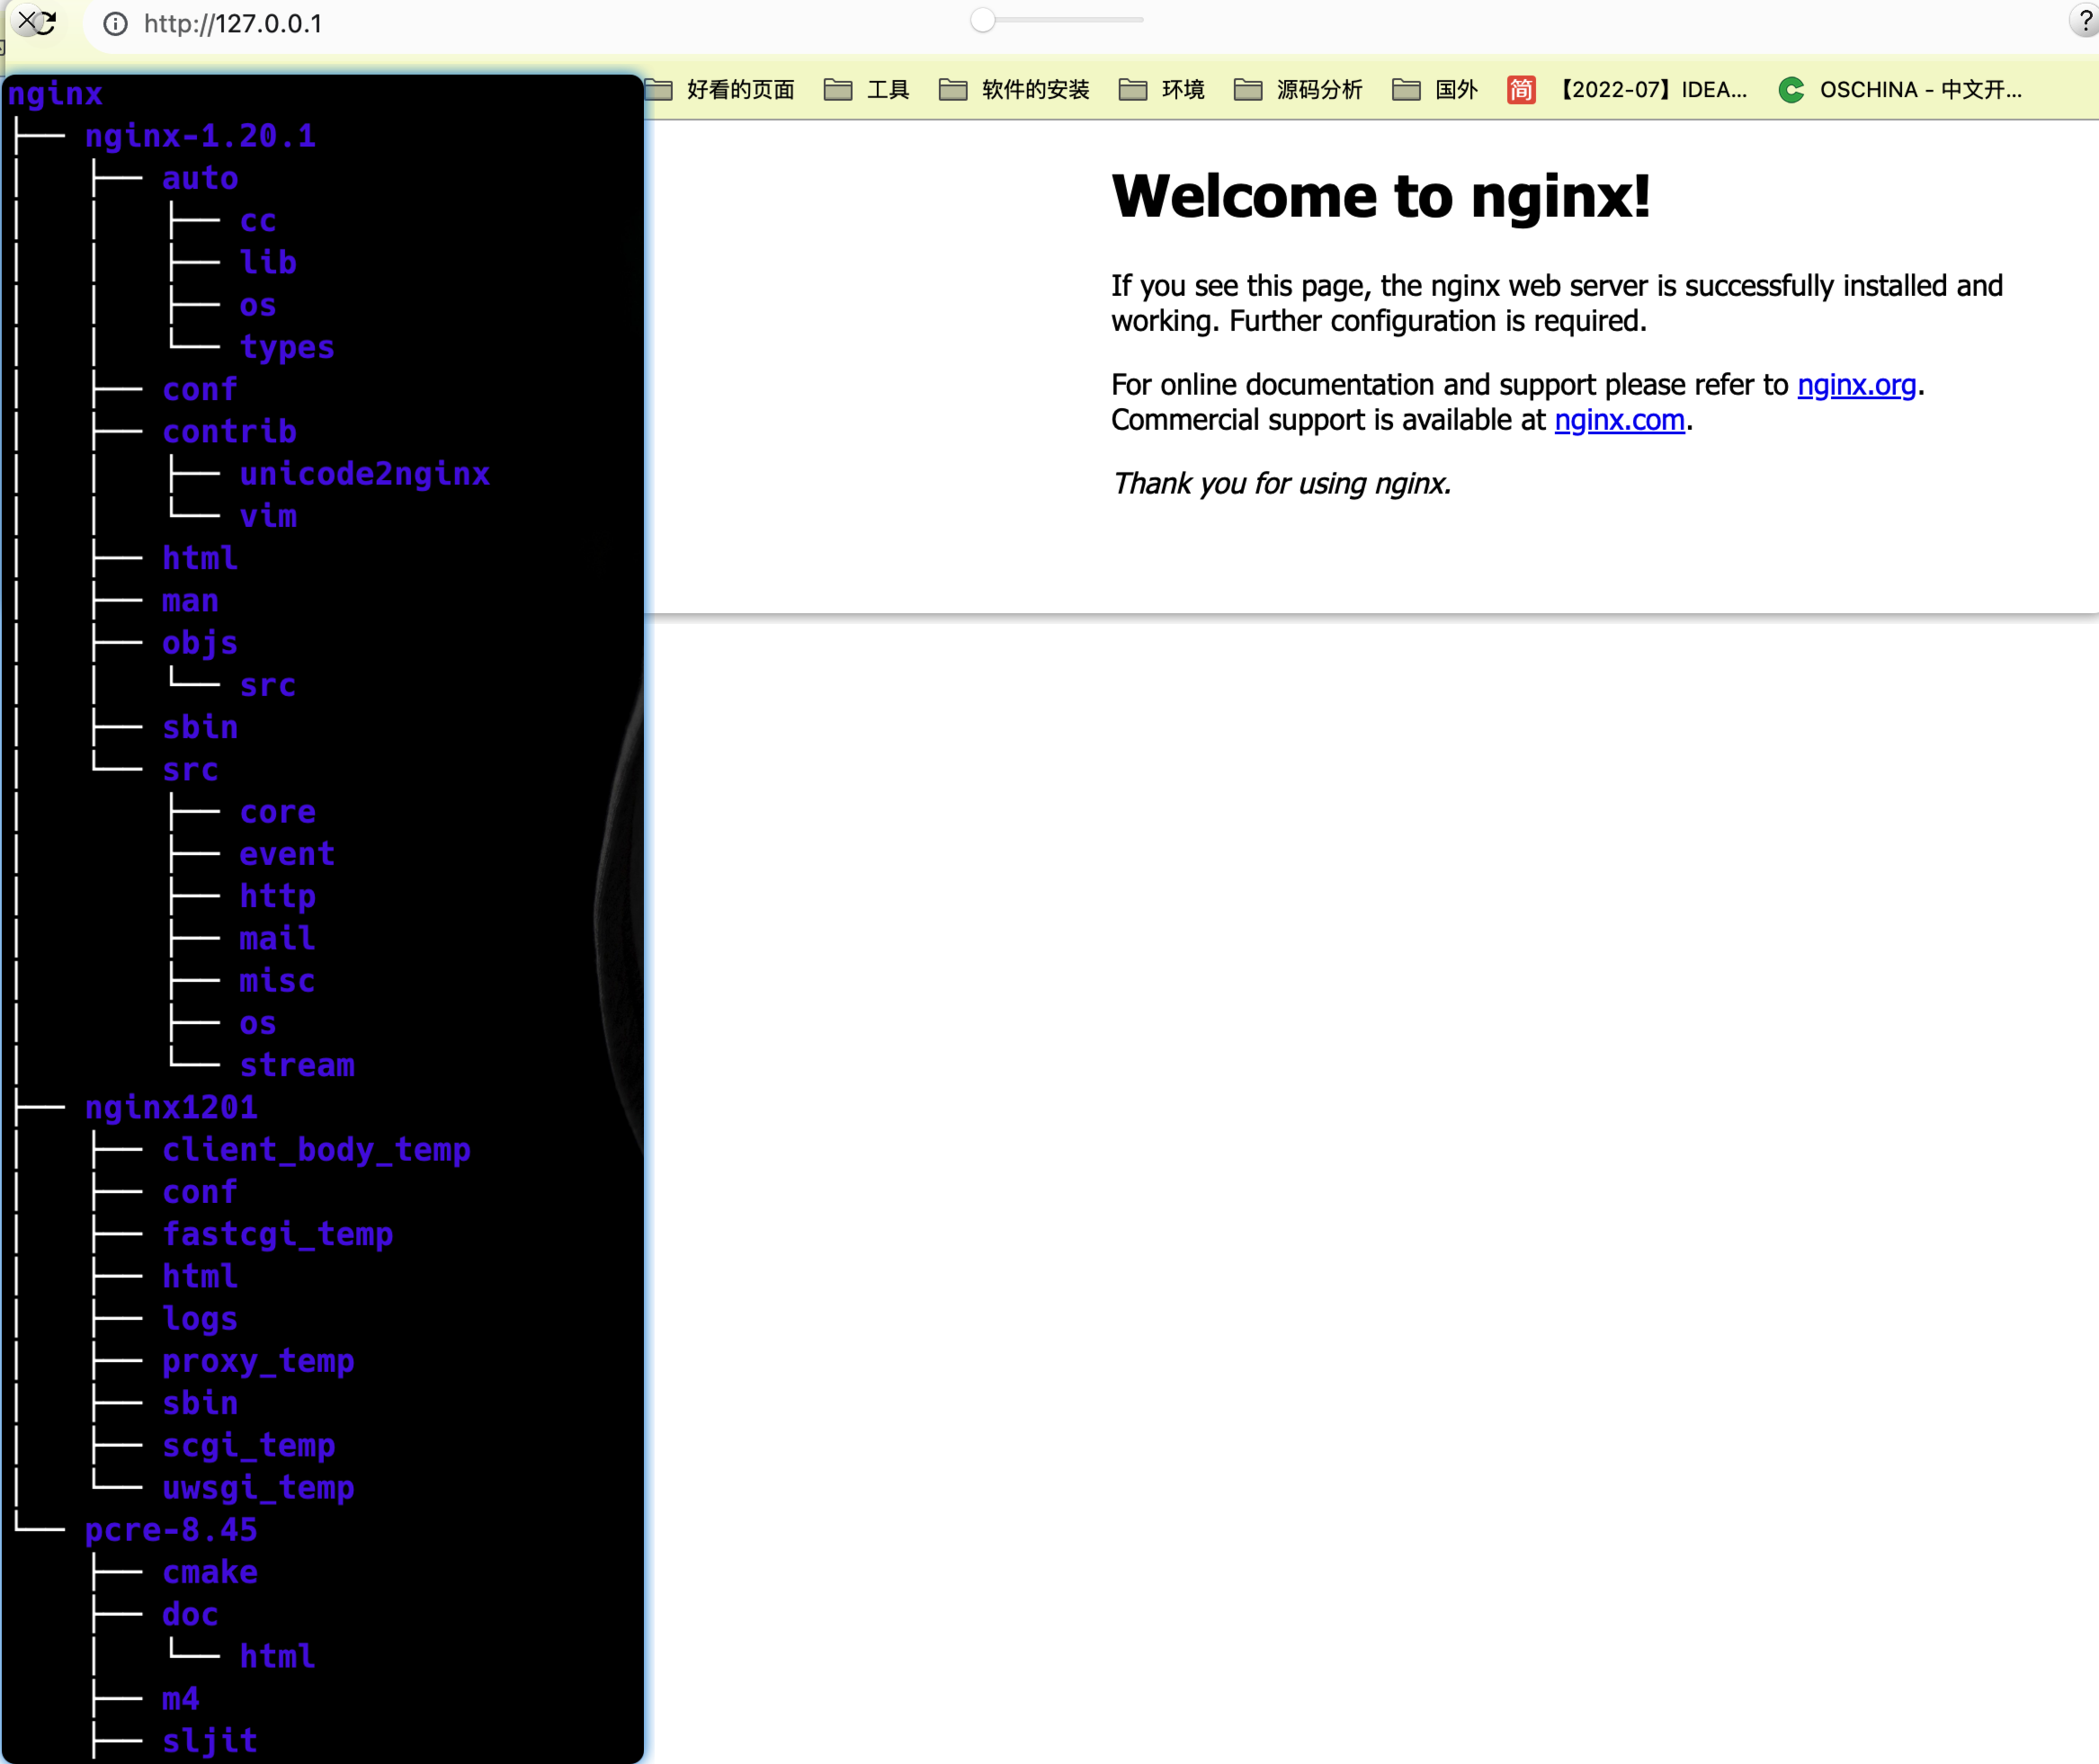Click "objs" in the terminal tree
The width and height of the screenshot is (2099, 1764).
point(200,643)
